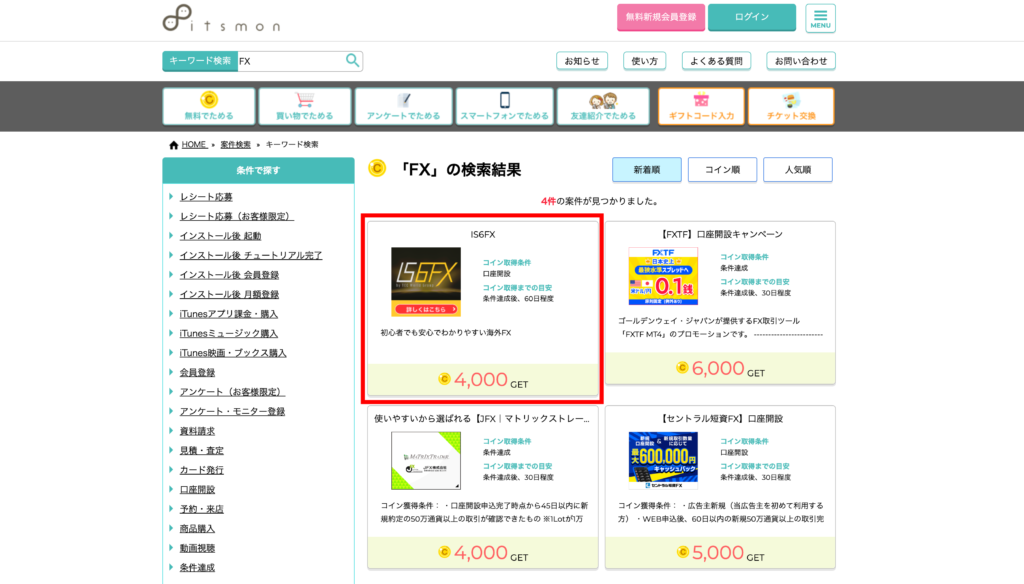Open the お問い合わせ page
The height and width of the screenshot is (584, 1024).
801,61
